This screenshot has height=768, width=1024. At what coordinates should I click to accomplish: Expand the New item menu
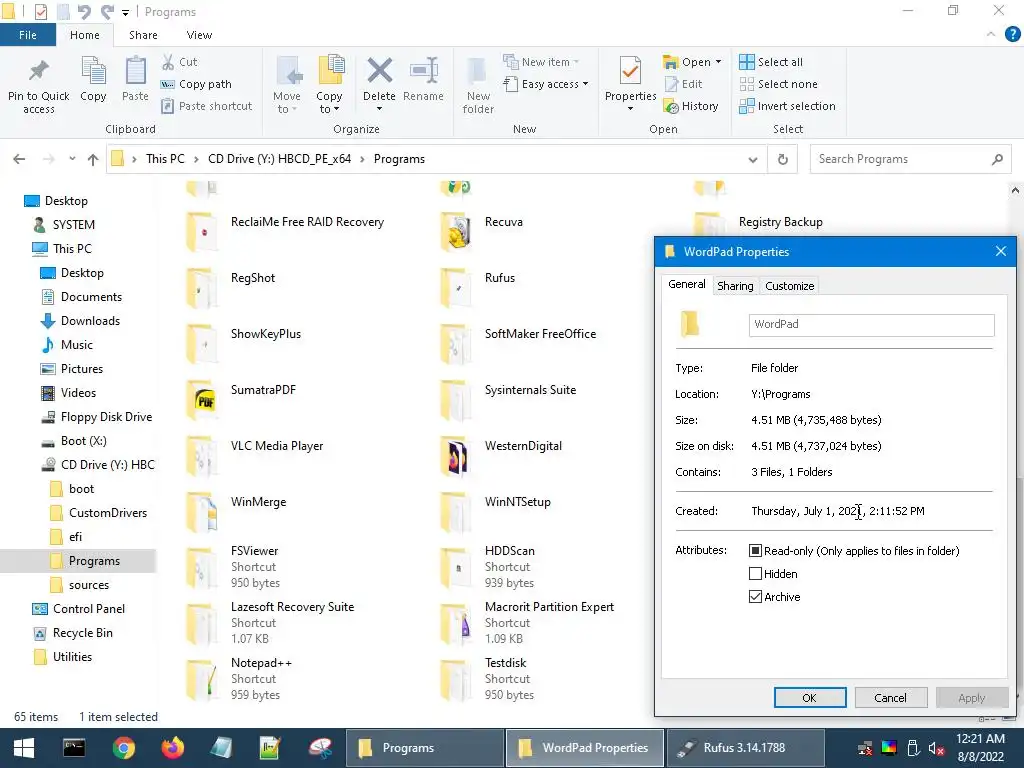[541, 62]
